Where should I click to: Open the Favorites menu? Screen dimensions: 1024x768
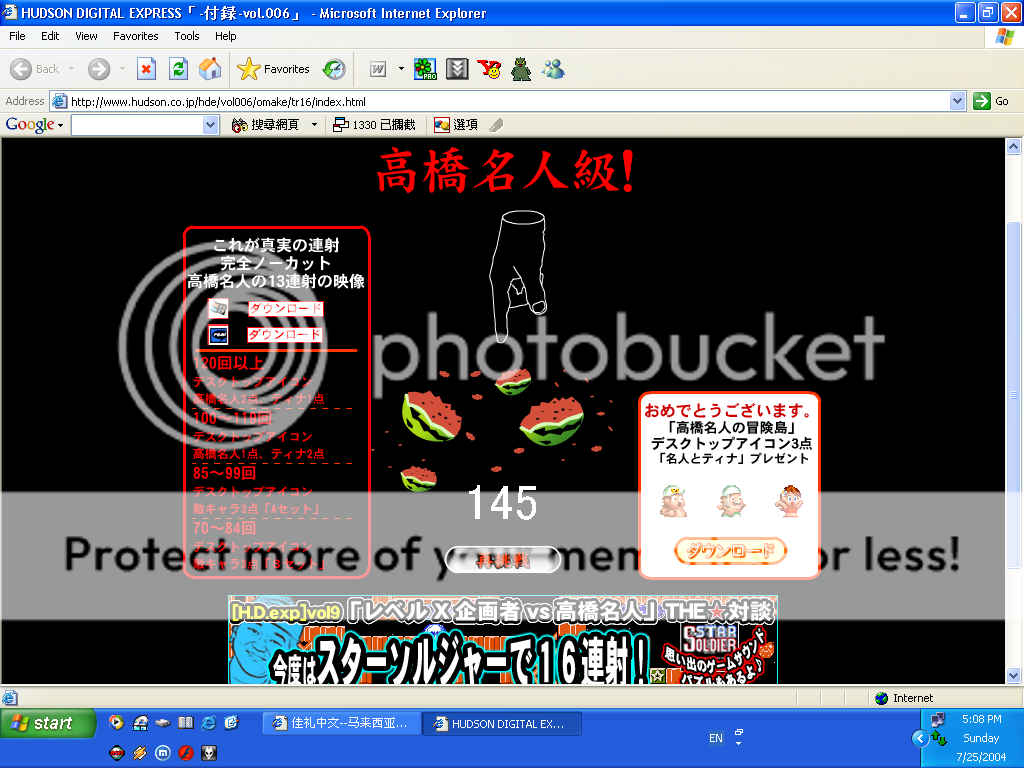click(x=135, y=36)
